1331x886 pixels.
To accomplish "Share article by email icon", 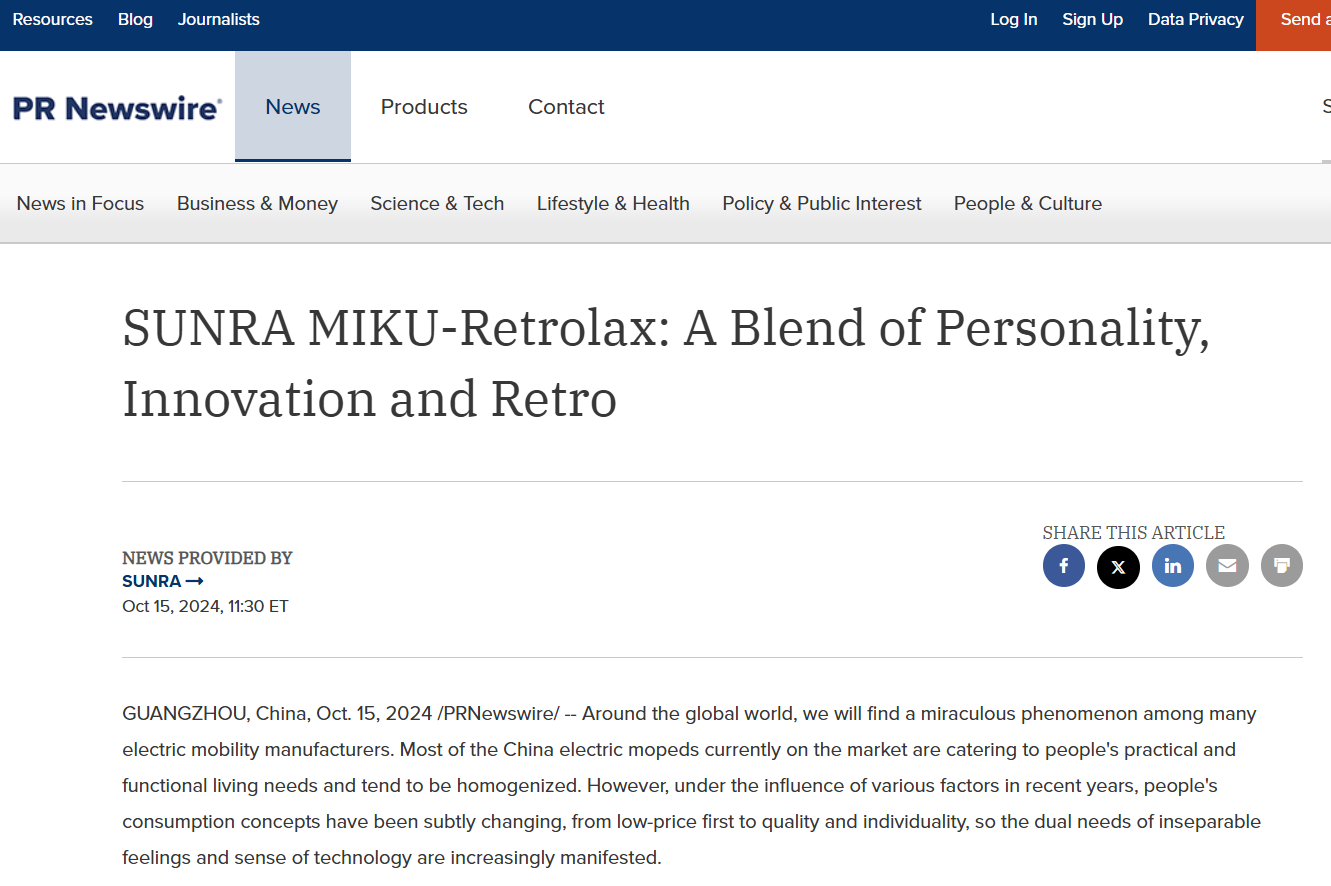I will coord(1227,566).
